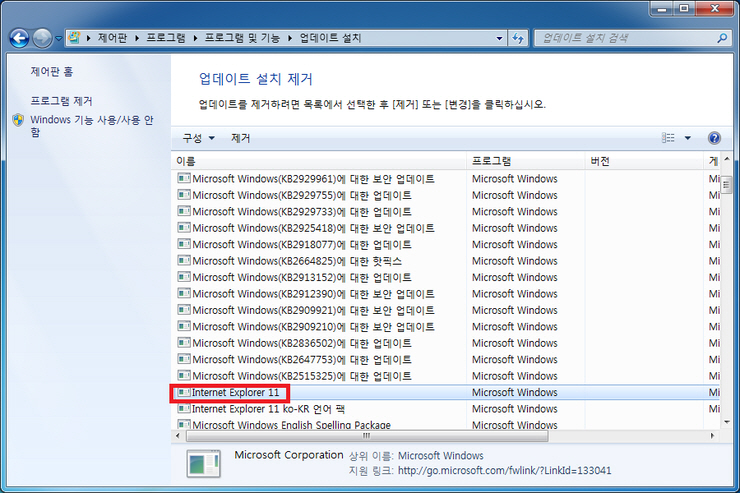
Task: Click the search magnifier icon
Action: (722, 38)
